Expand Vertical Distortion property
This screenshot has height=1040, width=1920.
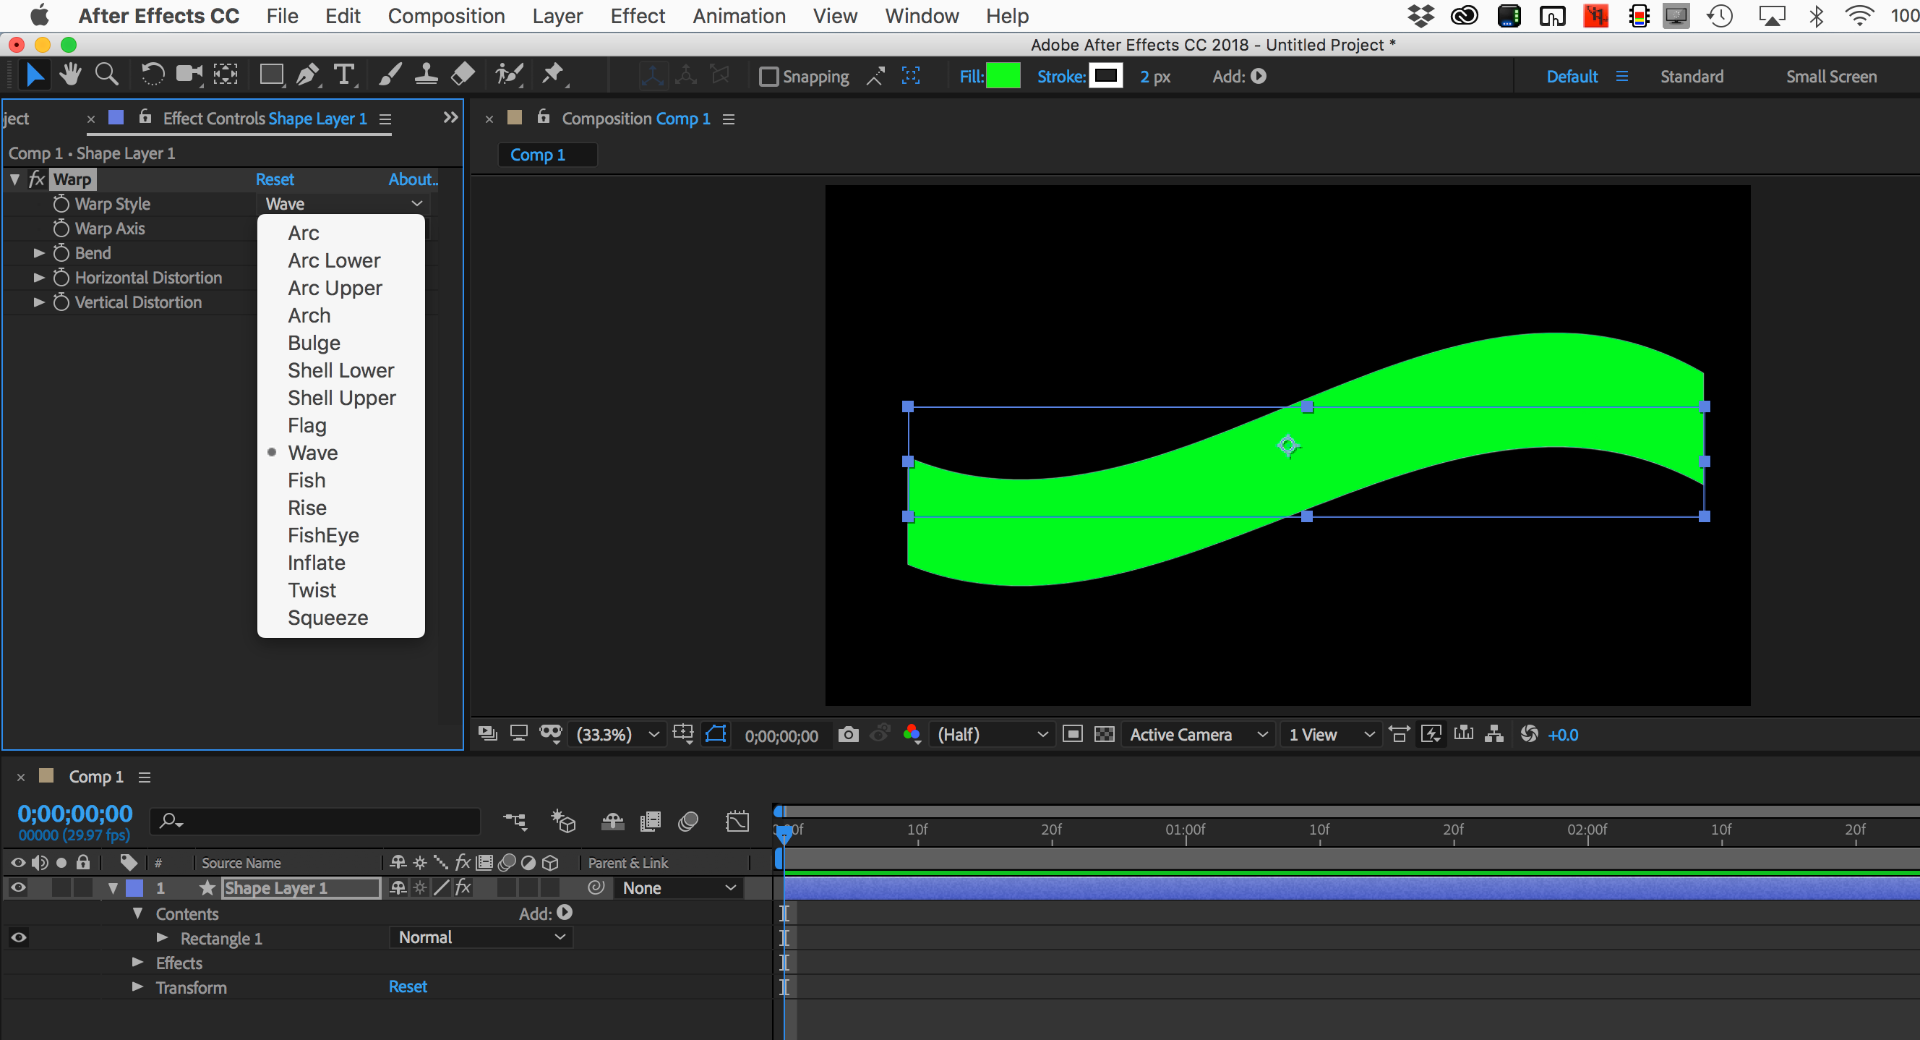39,302
